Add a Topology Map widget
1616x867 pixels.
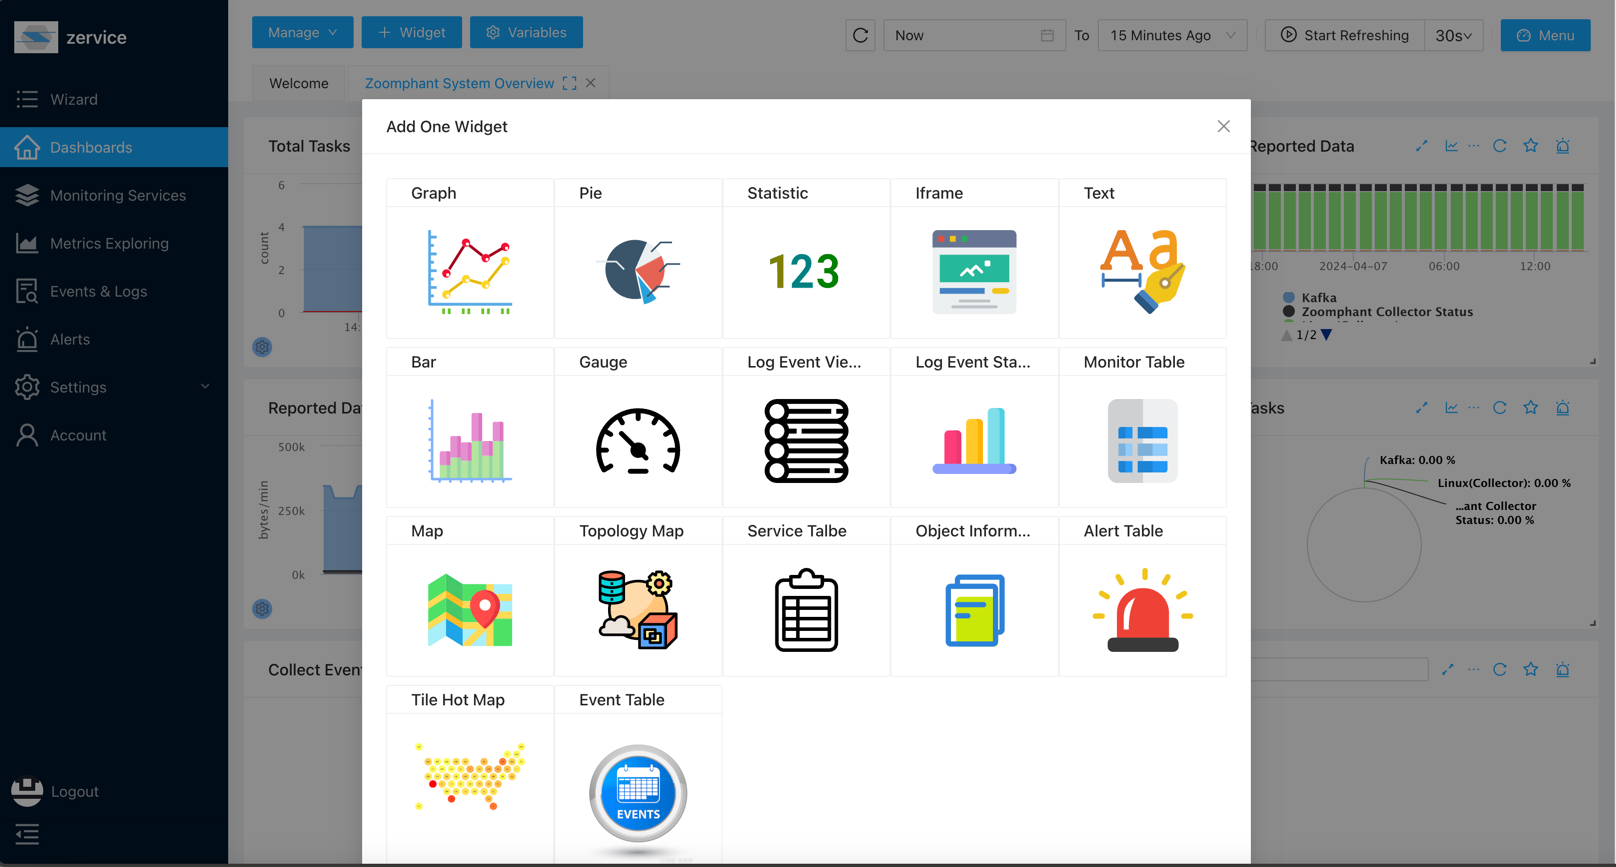click(x=638, y=610)
